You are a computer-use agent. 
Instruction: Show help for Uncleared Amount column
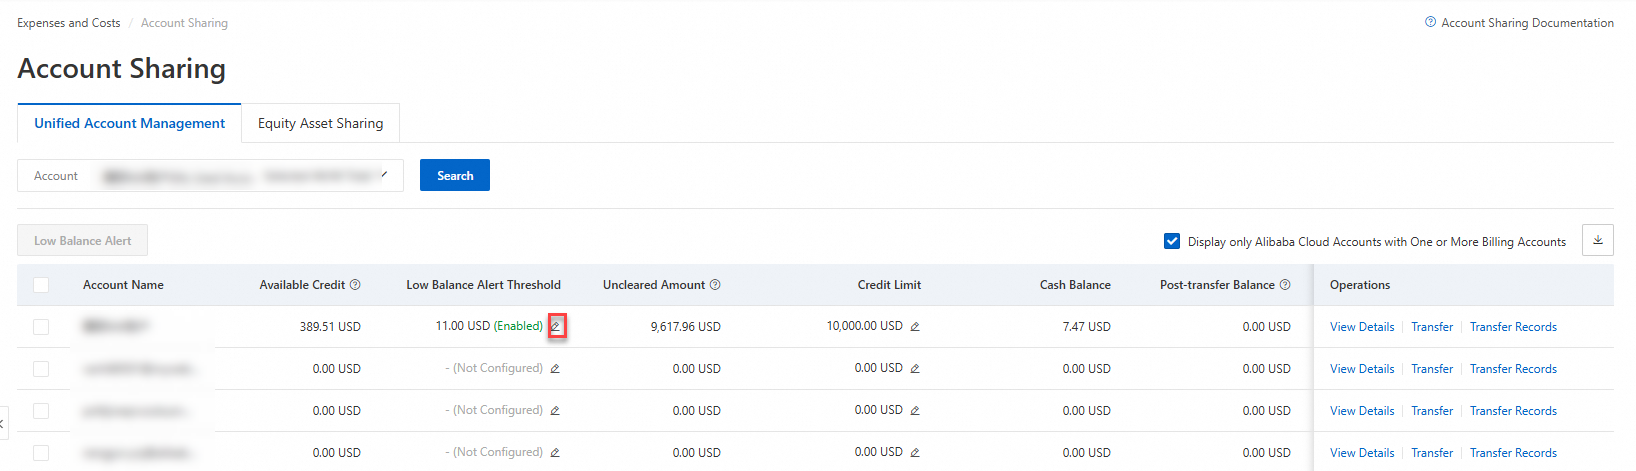coord(715,285)
